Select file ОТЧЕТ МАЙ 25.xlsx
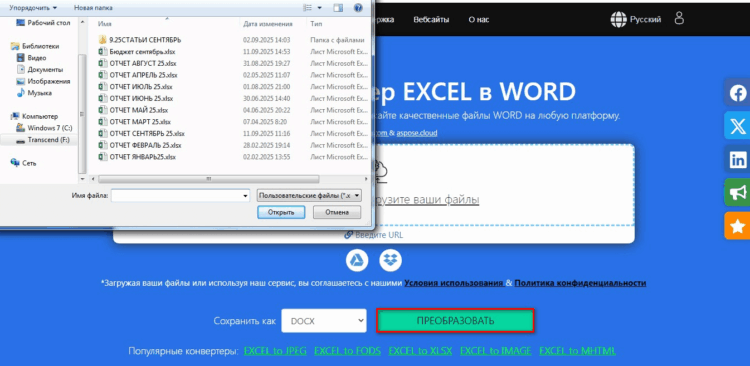Screen dimensions: 750x366 click(x=134, y=110)
